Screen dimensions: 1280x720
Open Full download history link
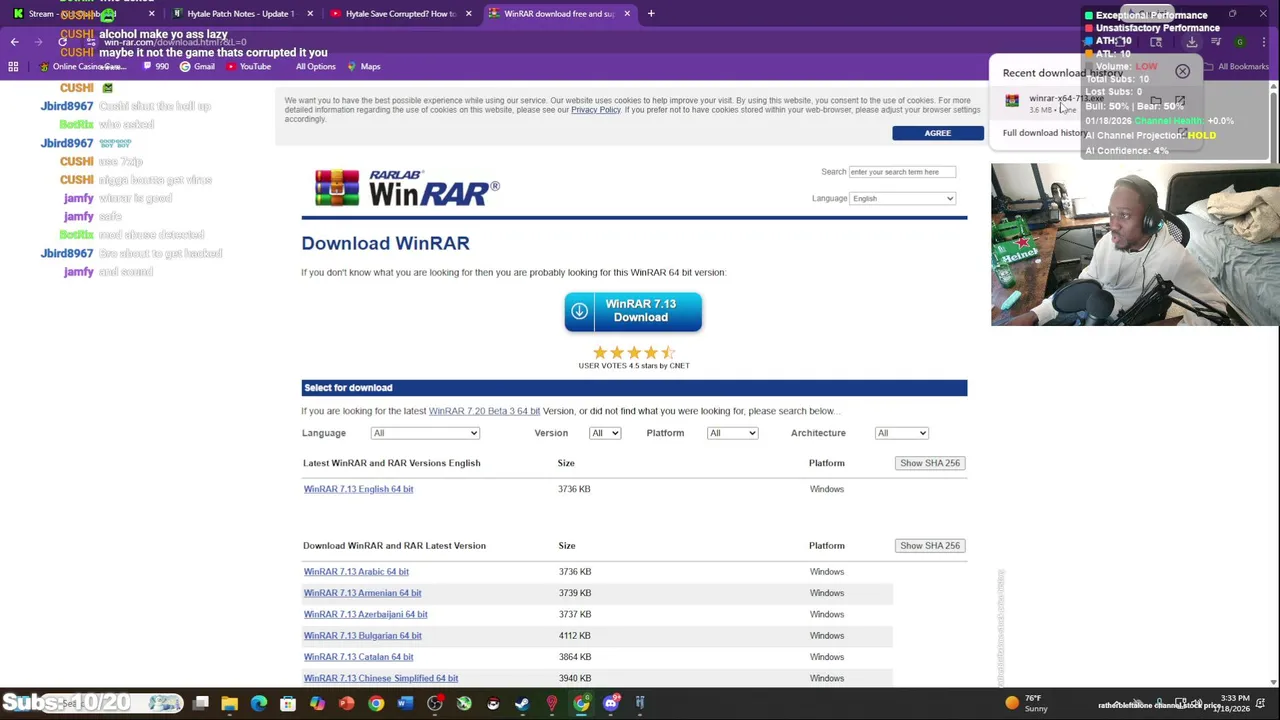pyautogui.click(x=1045, y=133)
